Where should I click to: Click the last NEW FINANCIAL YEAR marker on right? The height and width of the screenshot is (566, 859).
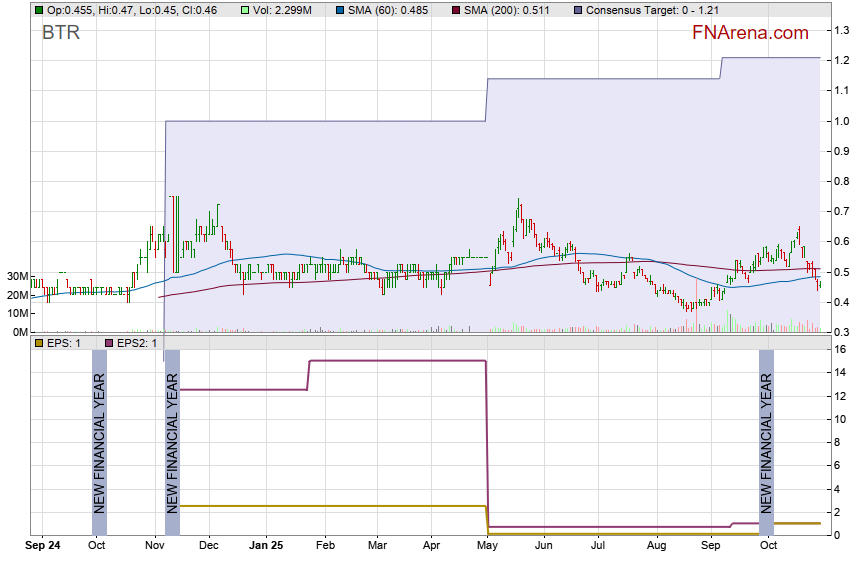click(x=766, y=441)
